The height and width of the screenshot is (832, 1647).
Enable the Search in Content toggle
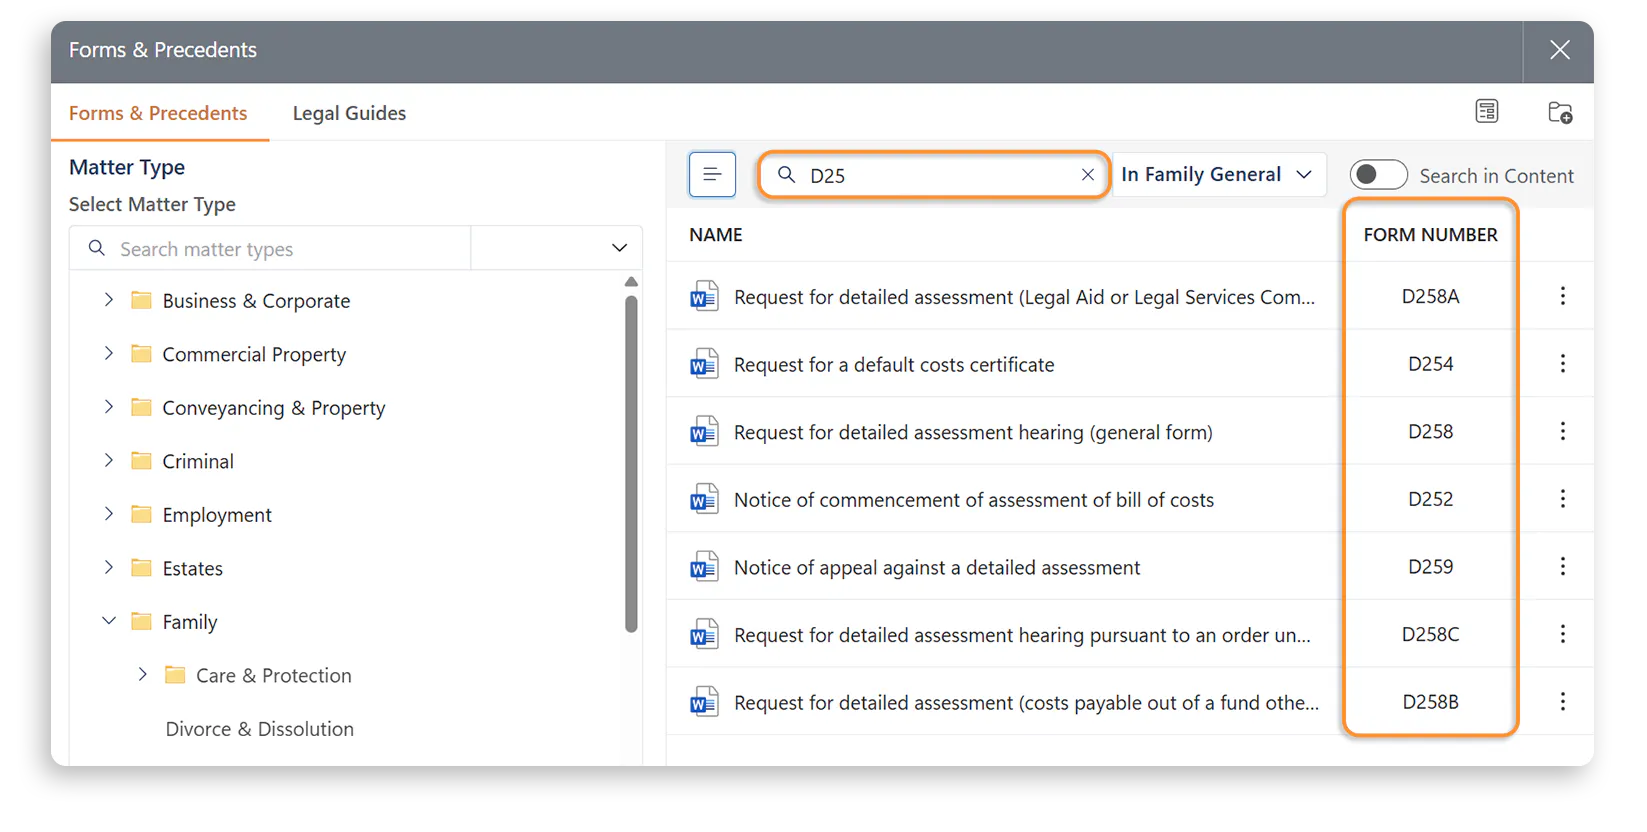point(1378,175)
